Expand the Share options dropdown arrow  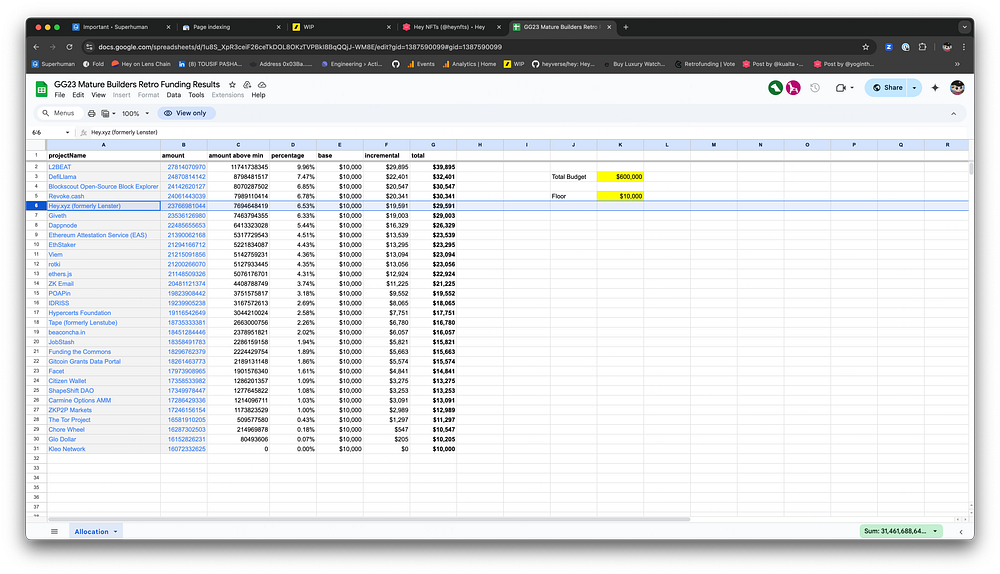click(915, 88)
